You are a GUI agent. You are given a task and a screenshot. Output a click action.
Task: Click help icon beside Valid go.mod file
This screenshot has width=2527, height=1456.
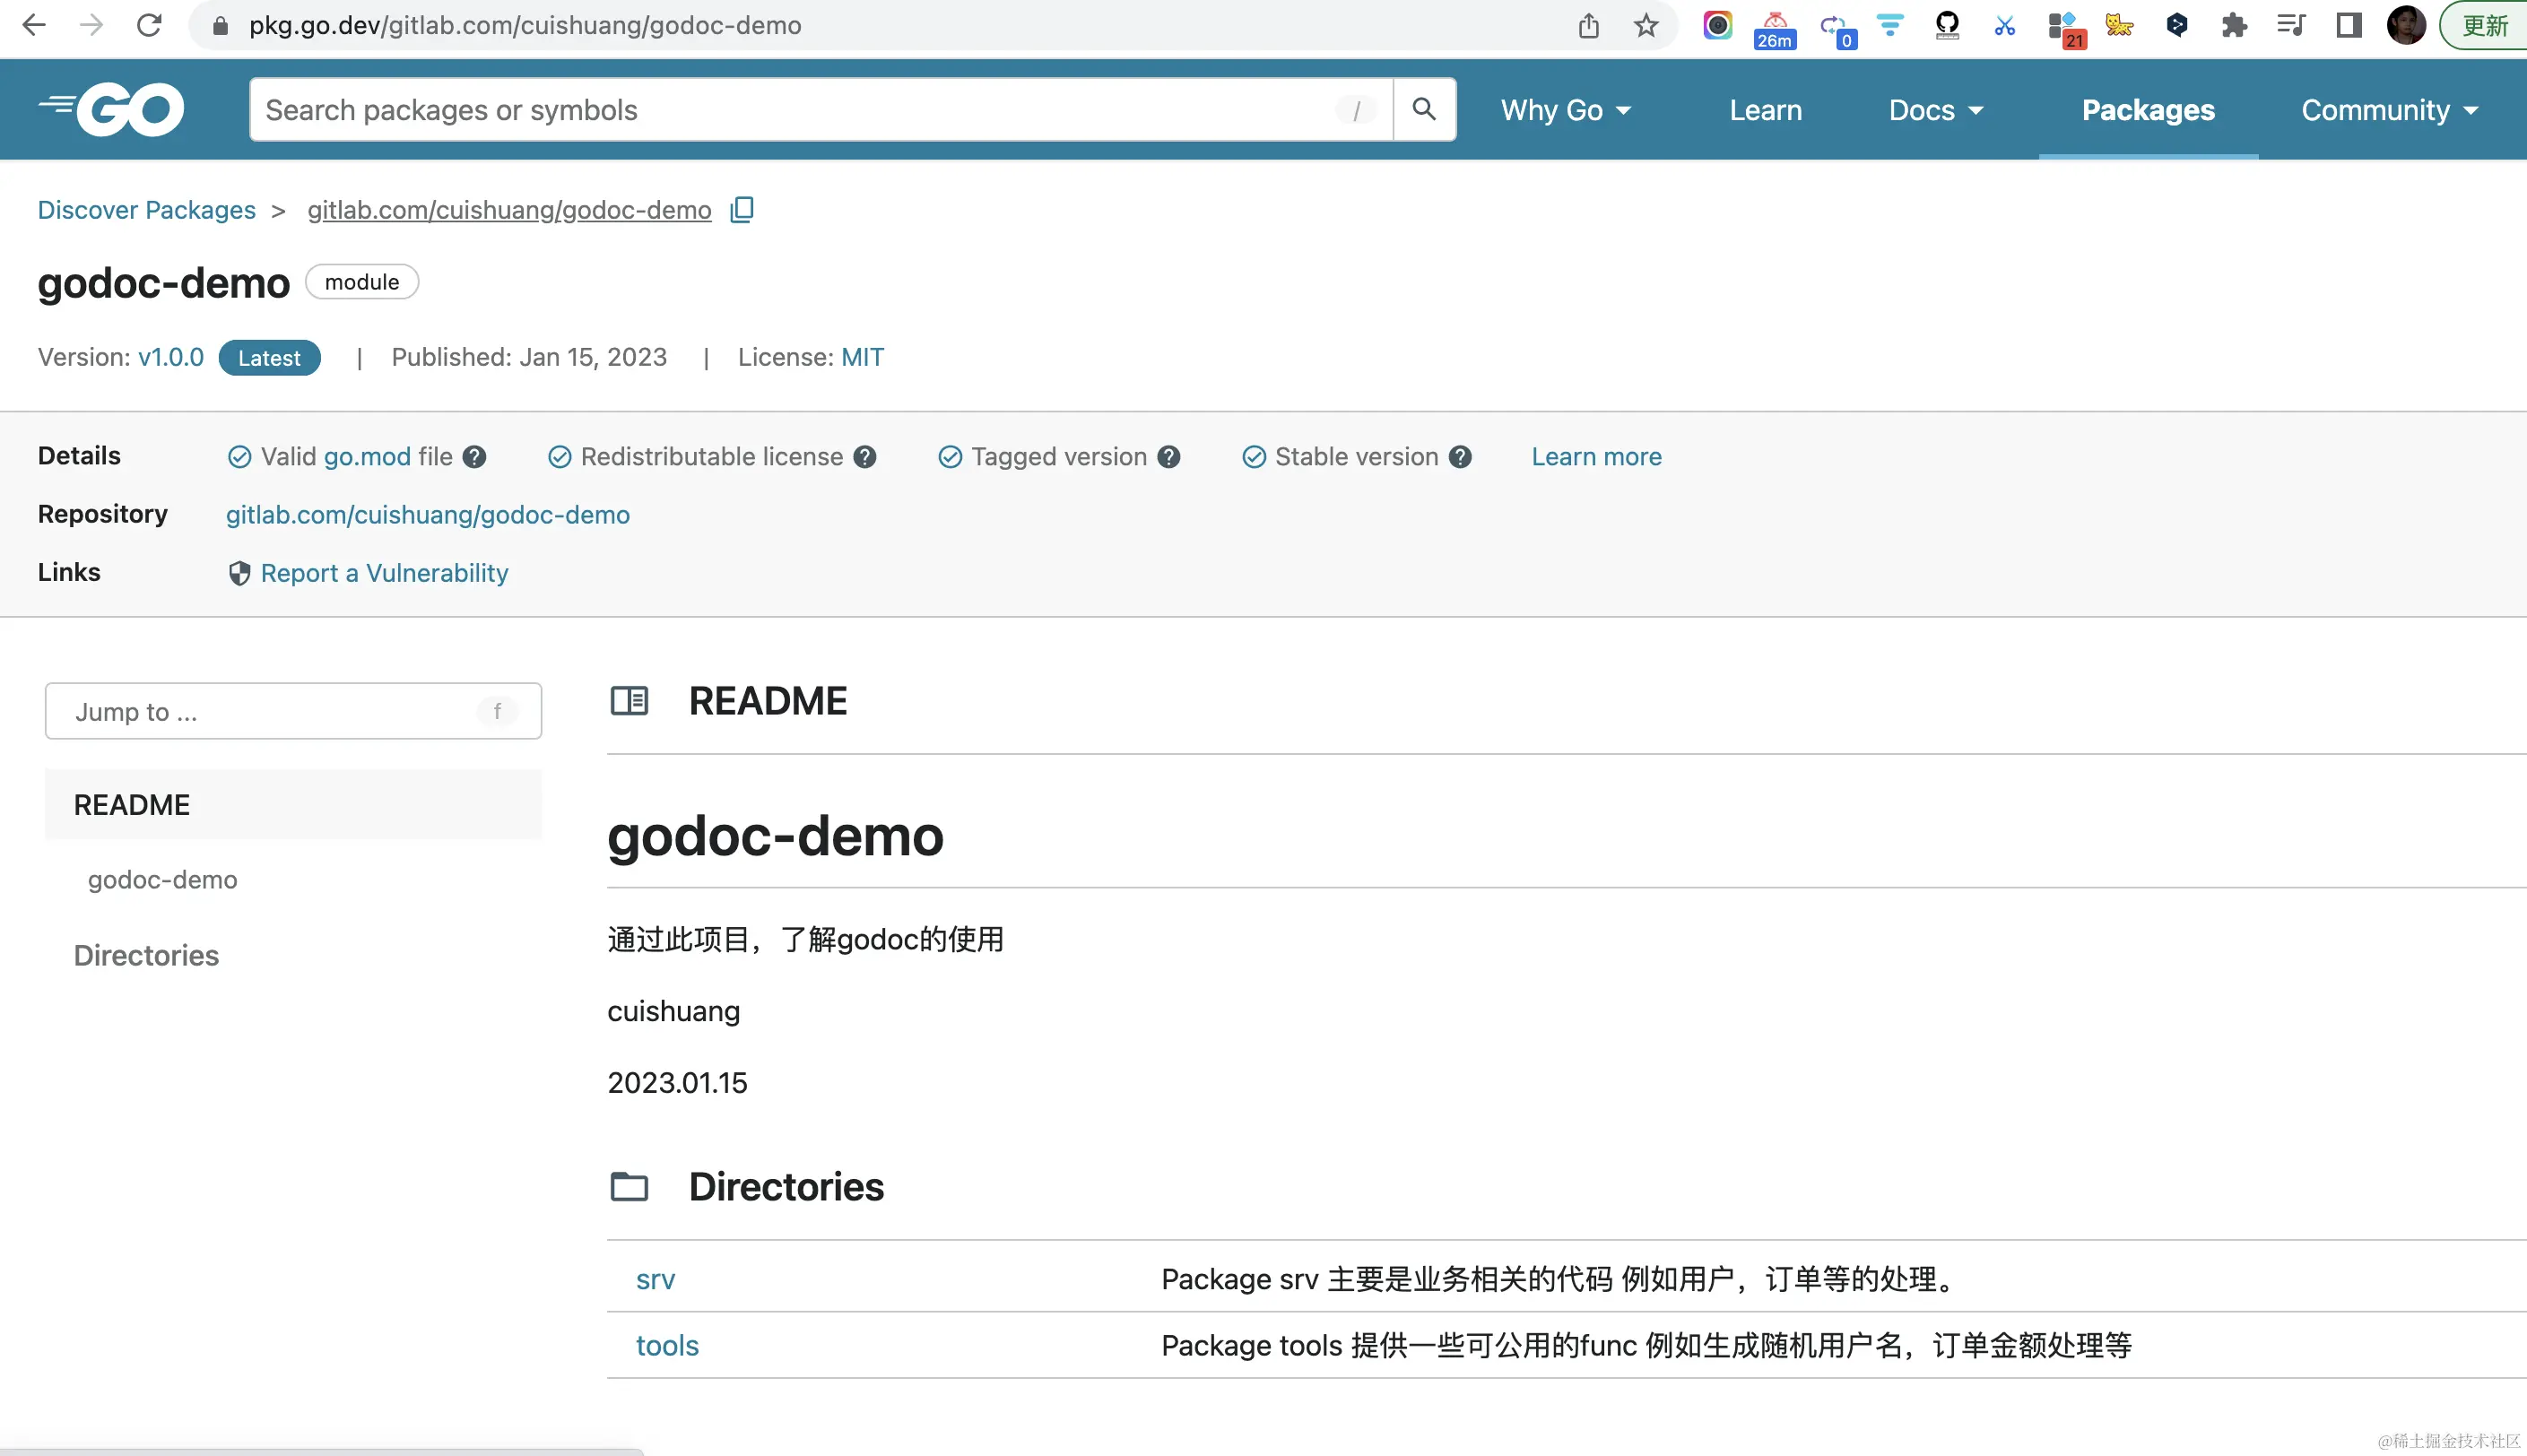[x=475, y=457]
